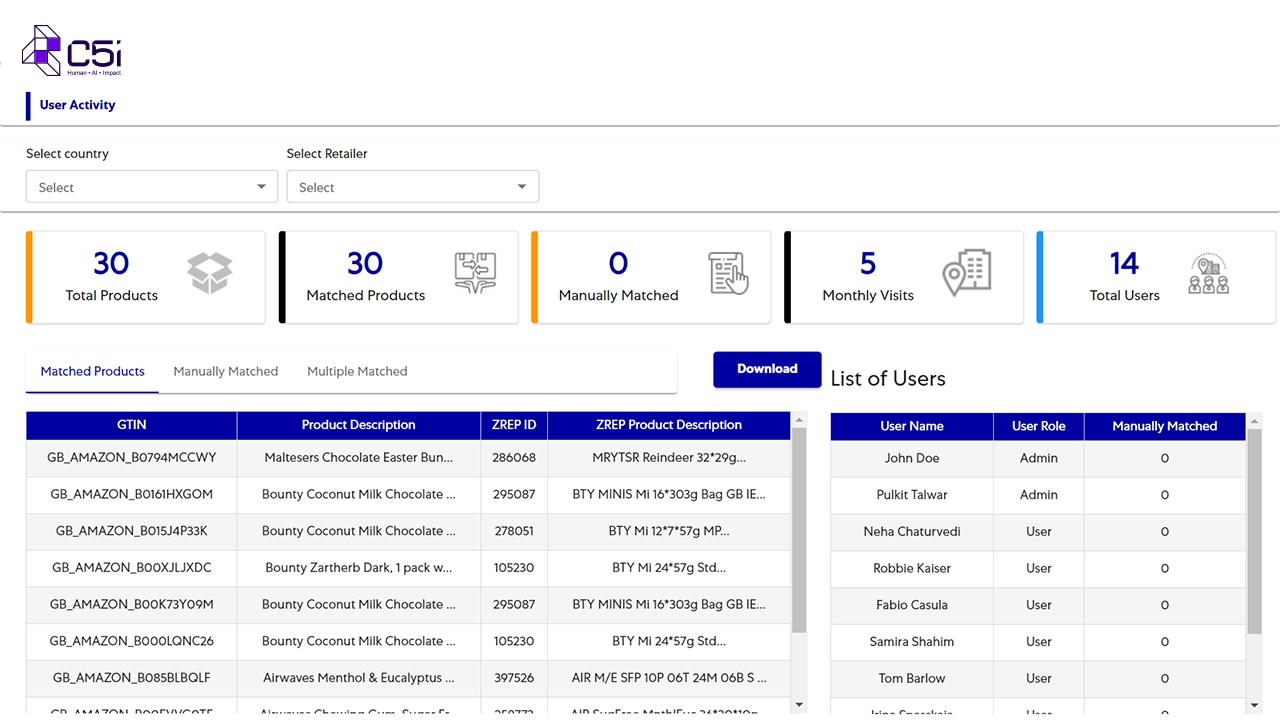
Task: Click Maltesers Chocolate Easter Bun... description
Action: point(359,458)
